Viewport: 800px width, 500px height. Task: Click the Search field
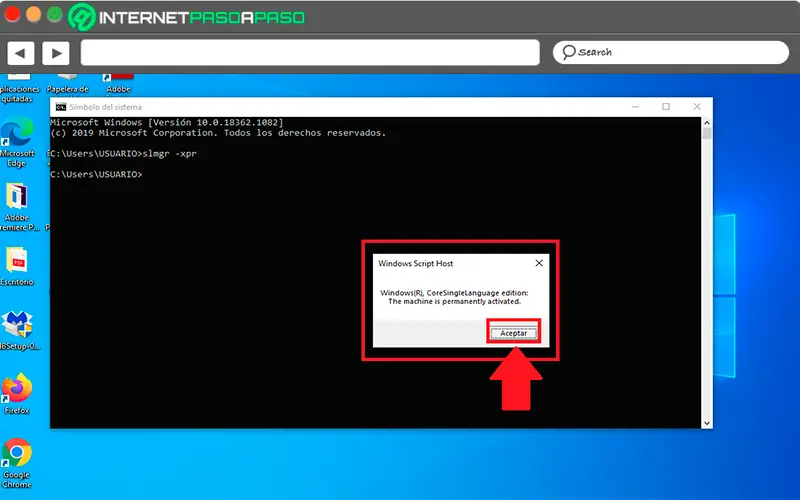tap(670, 52)
